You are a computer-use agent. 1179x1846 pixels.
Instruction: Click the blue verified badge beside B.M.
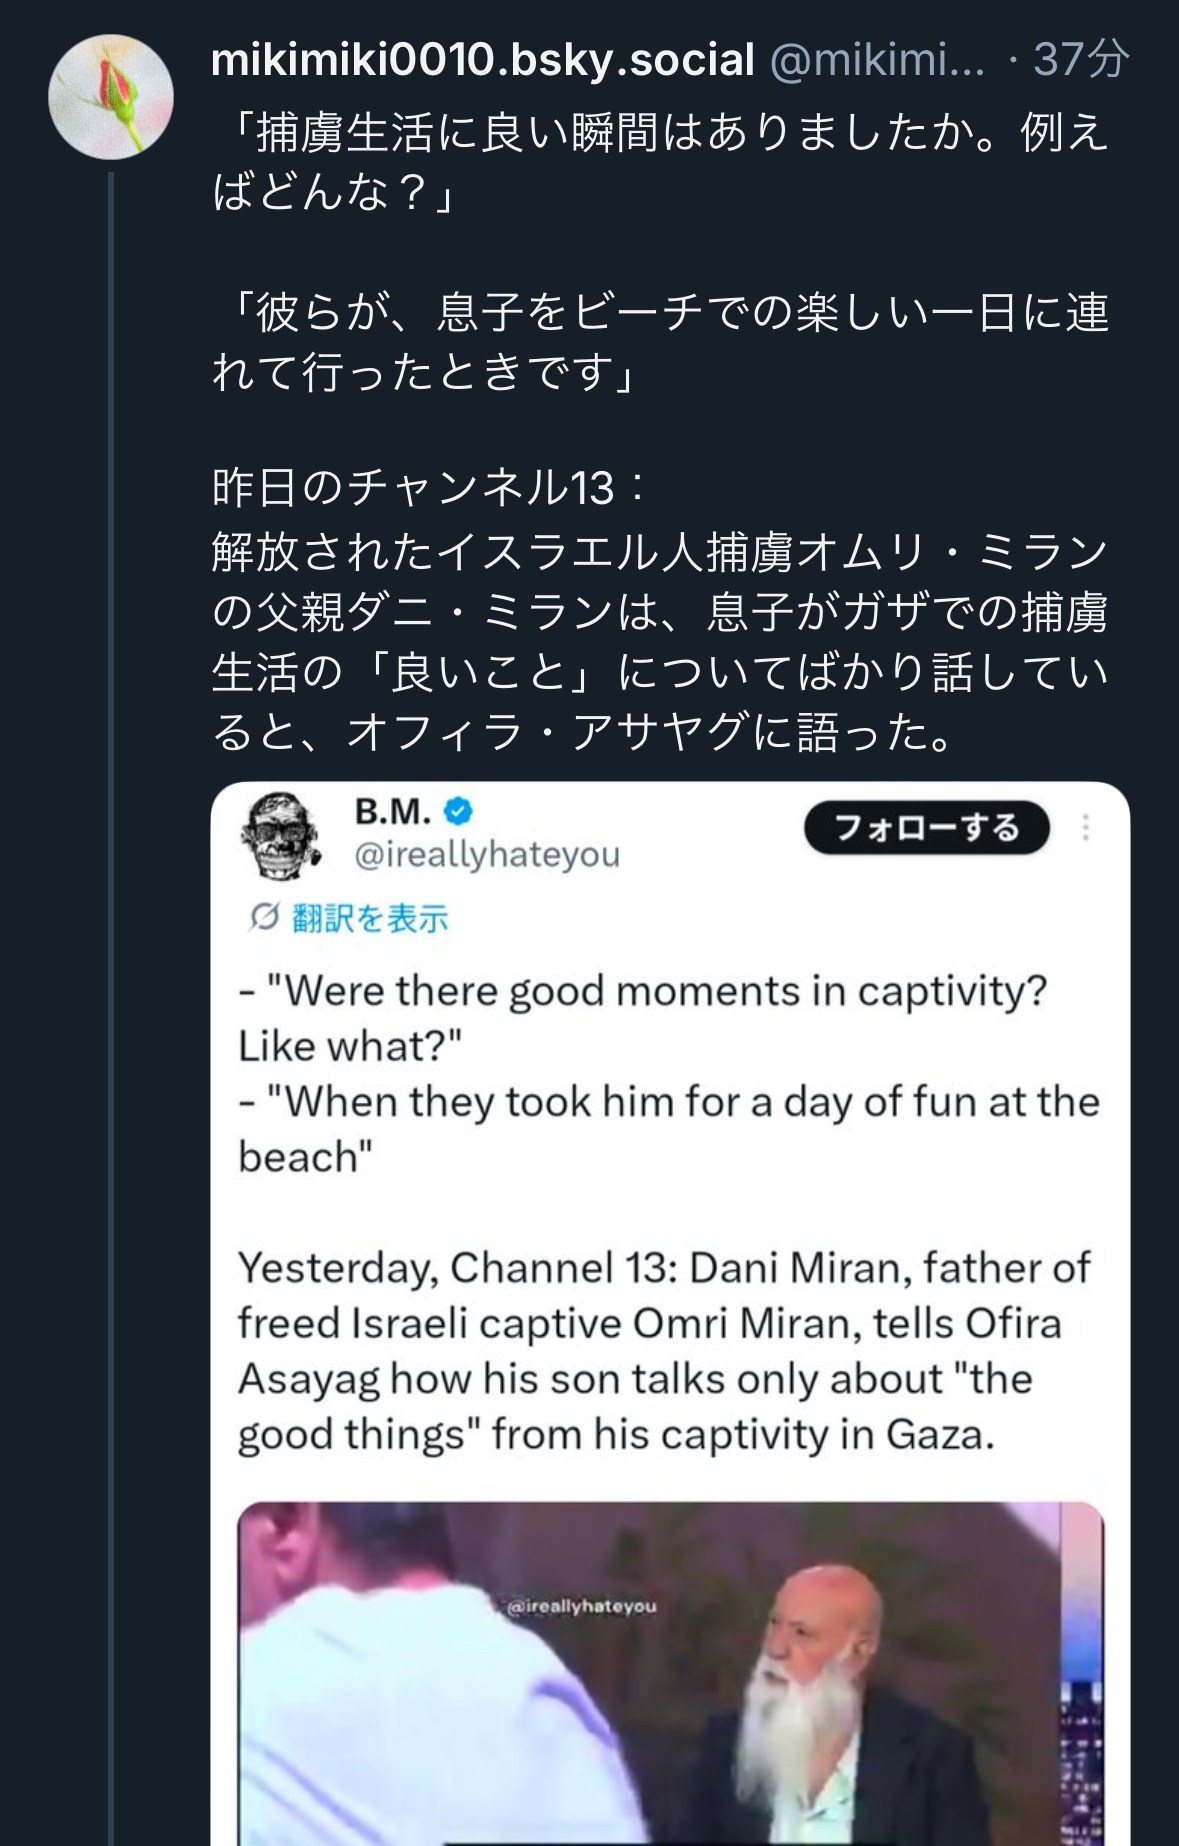[x=458, y=812]
